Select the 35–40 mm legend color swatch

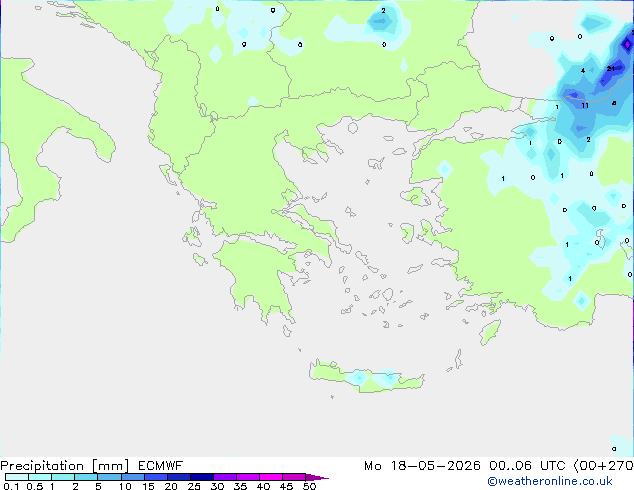248,477
